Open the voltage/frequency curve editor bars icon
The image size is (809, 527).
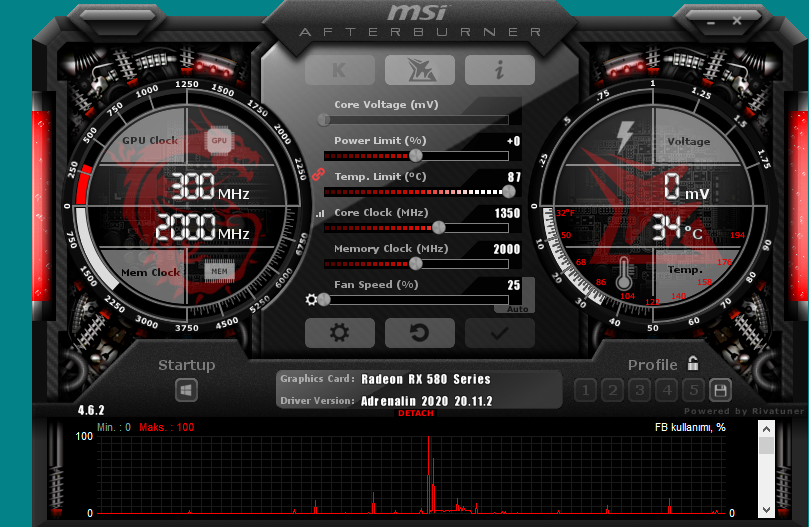click(x=320, y=213)
